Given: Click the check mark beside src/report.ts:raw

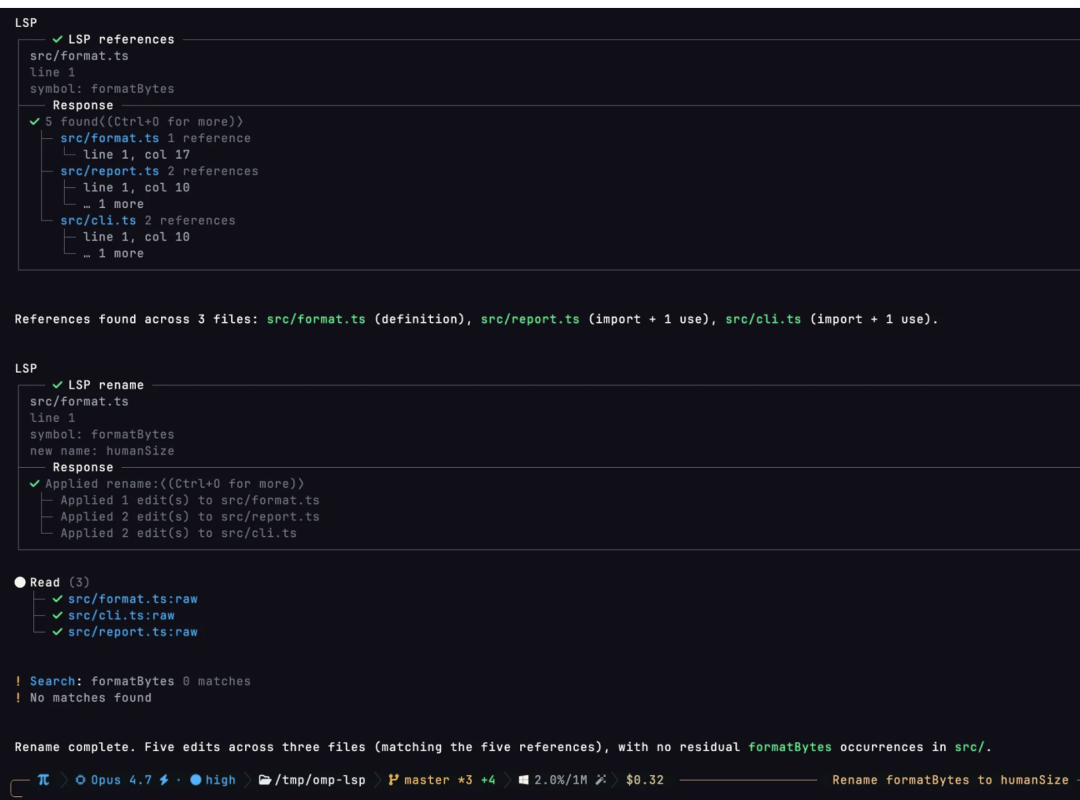Looking at the screenshot, I should click(58, 632).
